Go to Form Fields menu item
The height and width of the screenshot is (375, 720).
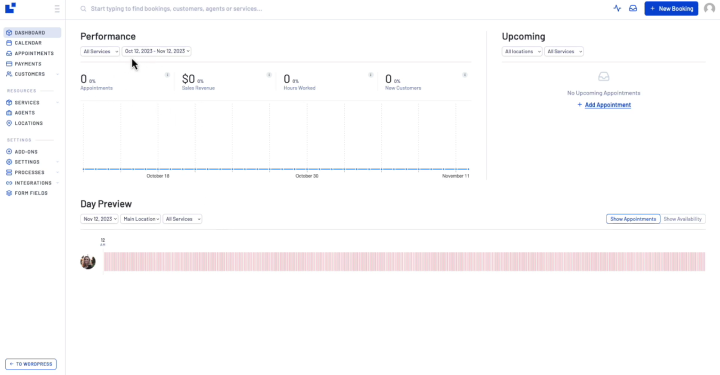point(32,193)
